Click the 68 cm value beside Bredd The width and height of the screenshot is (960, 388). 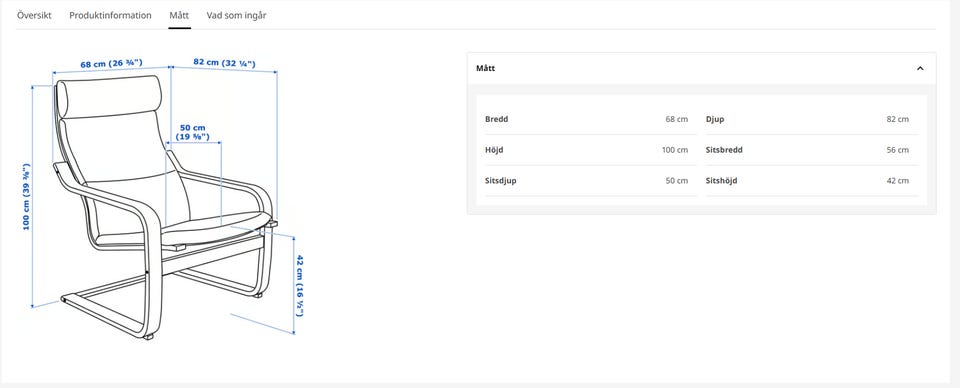click(x=677, y=119)
